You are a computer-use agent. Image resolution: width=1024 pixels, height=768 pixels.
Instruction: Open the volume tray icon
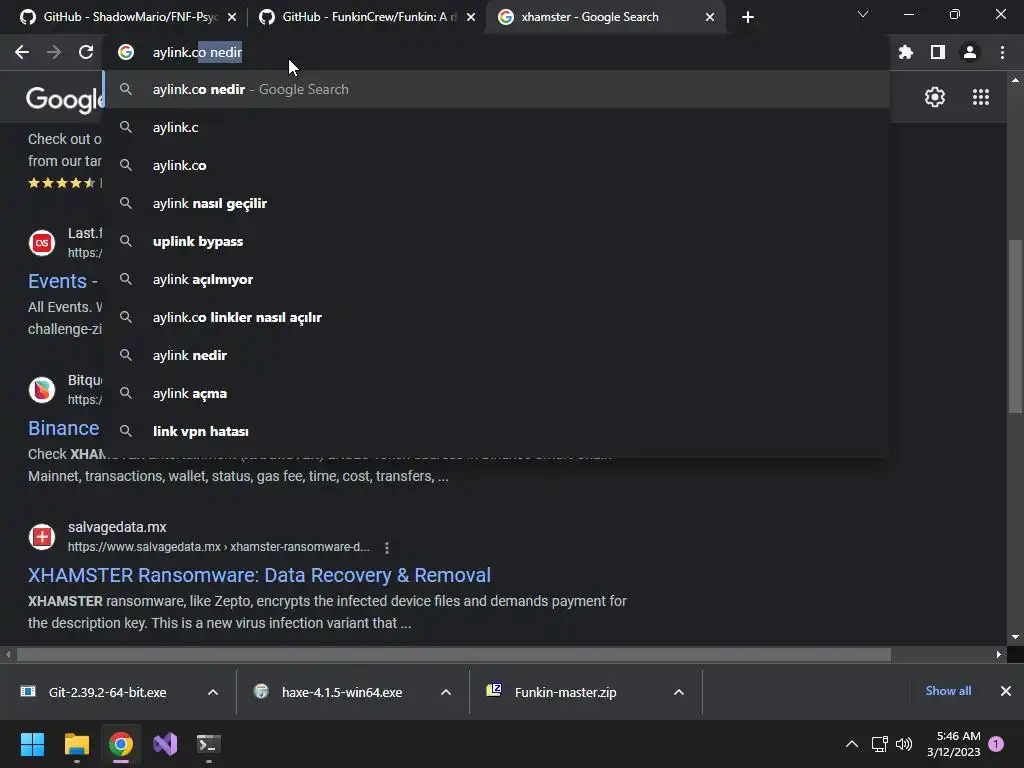pos(904,744)
